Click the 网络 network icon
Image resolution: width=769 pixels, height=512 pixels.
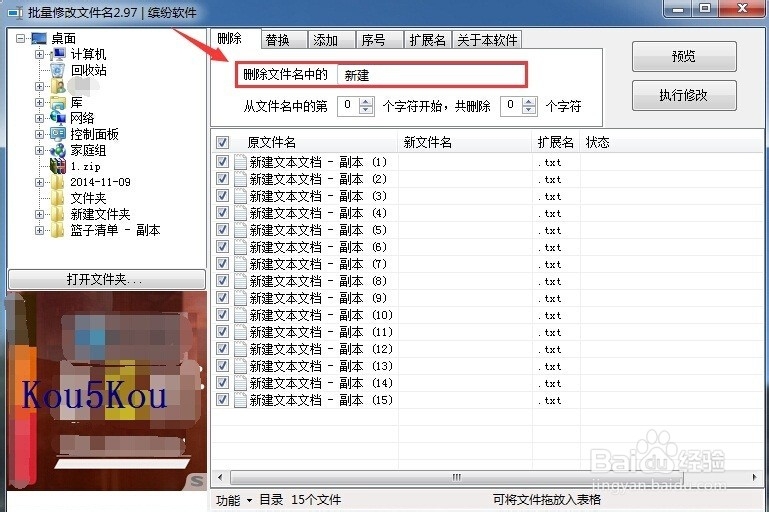pos(58,118)
